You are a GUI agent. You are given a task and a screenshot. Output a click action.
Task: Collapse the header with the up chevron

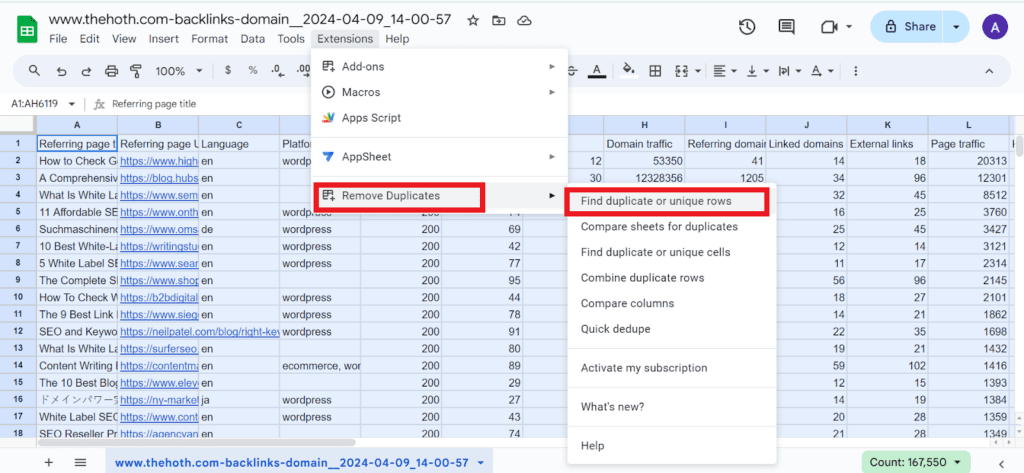coord(989,71)
